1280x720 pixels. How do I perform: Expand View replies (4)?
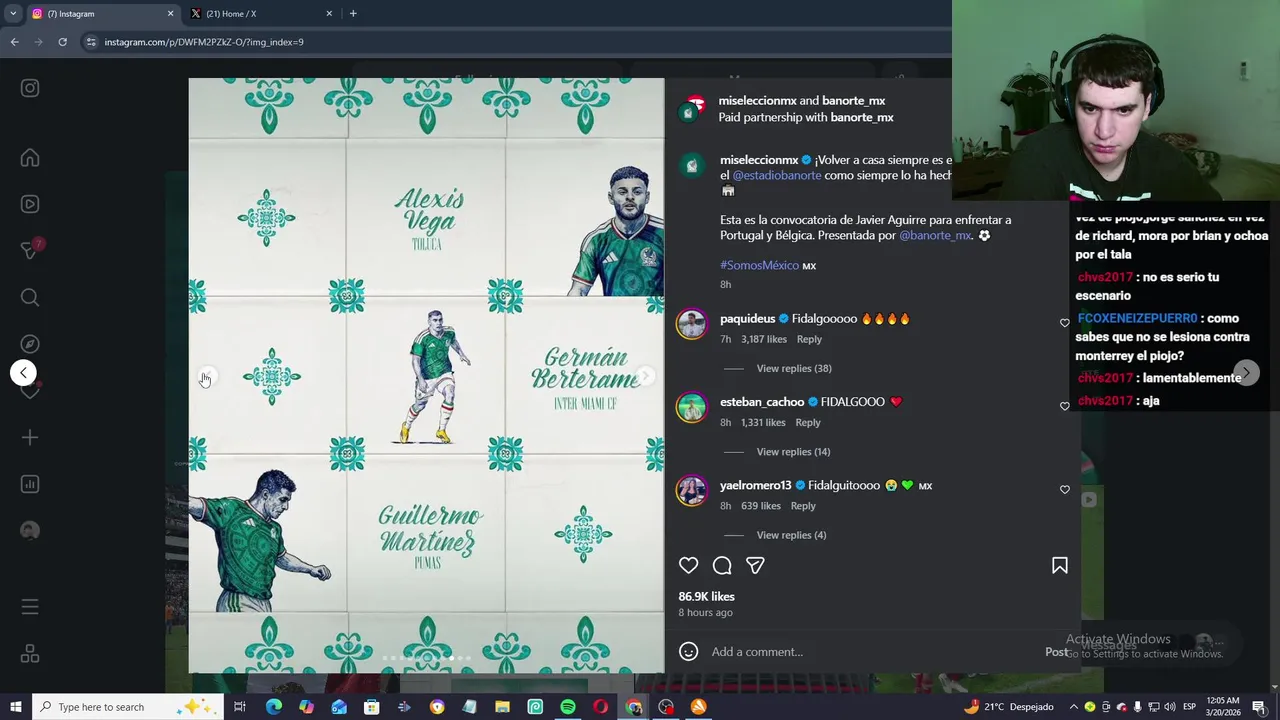point(791,535)
